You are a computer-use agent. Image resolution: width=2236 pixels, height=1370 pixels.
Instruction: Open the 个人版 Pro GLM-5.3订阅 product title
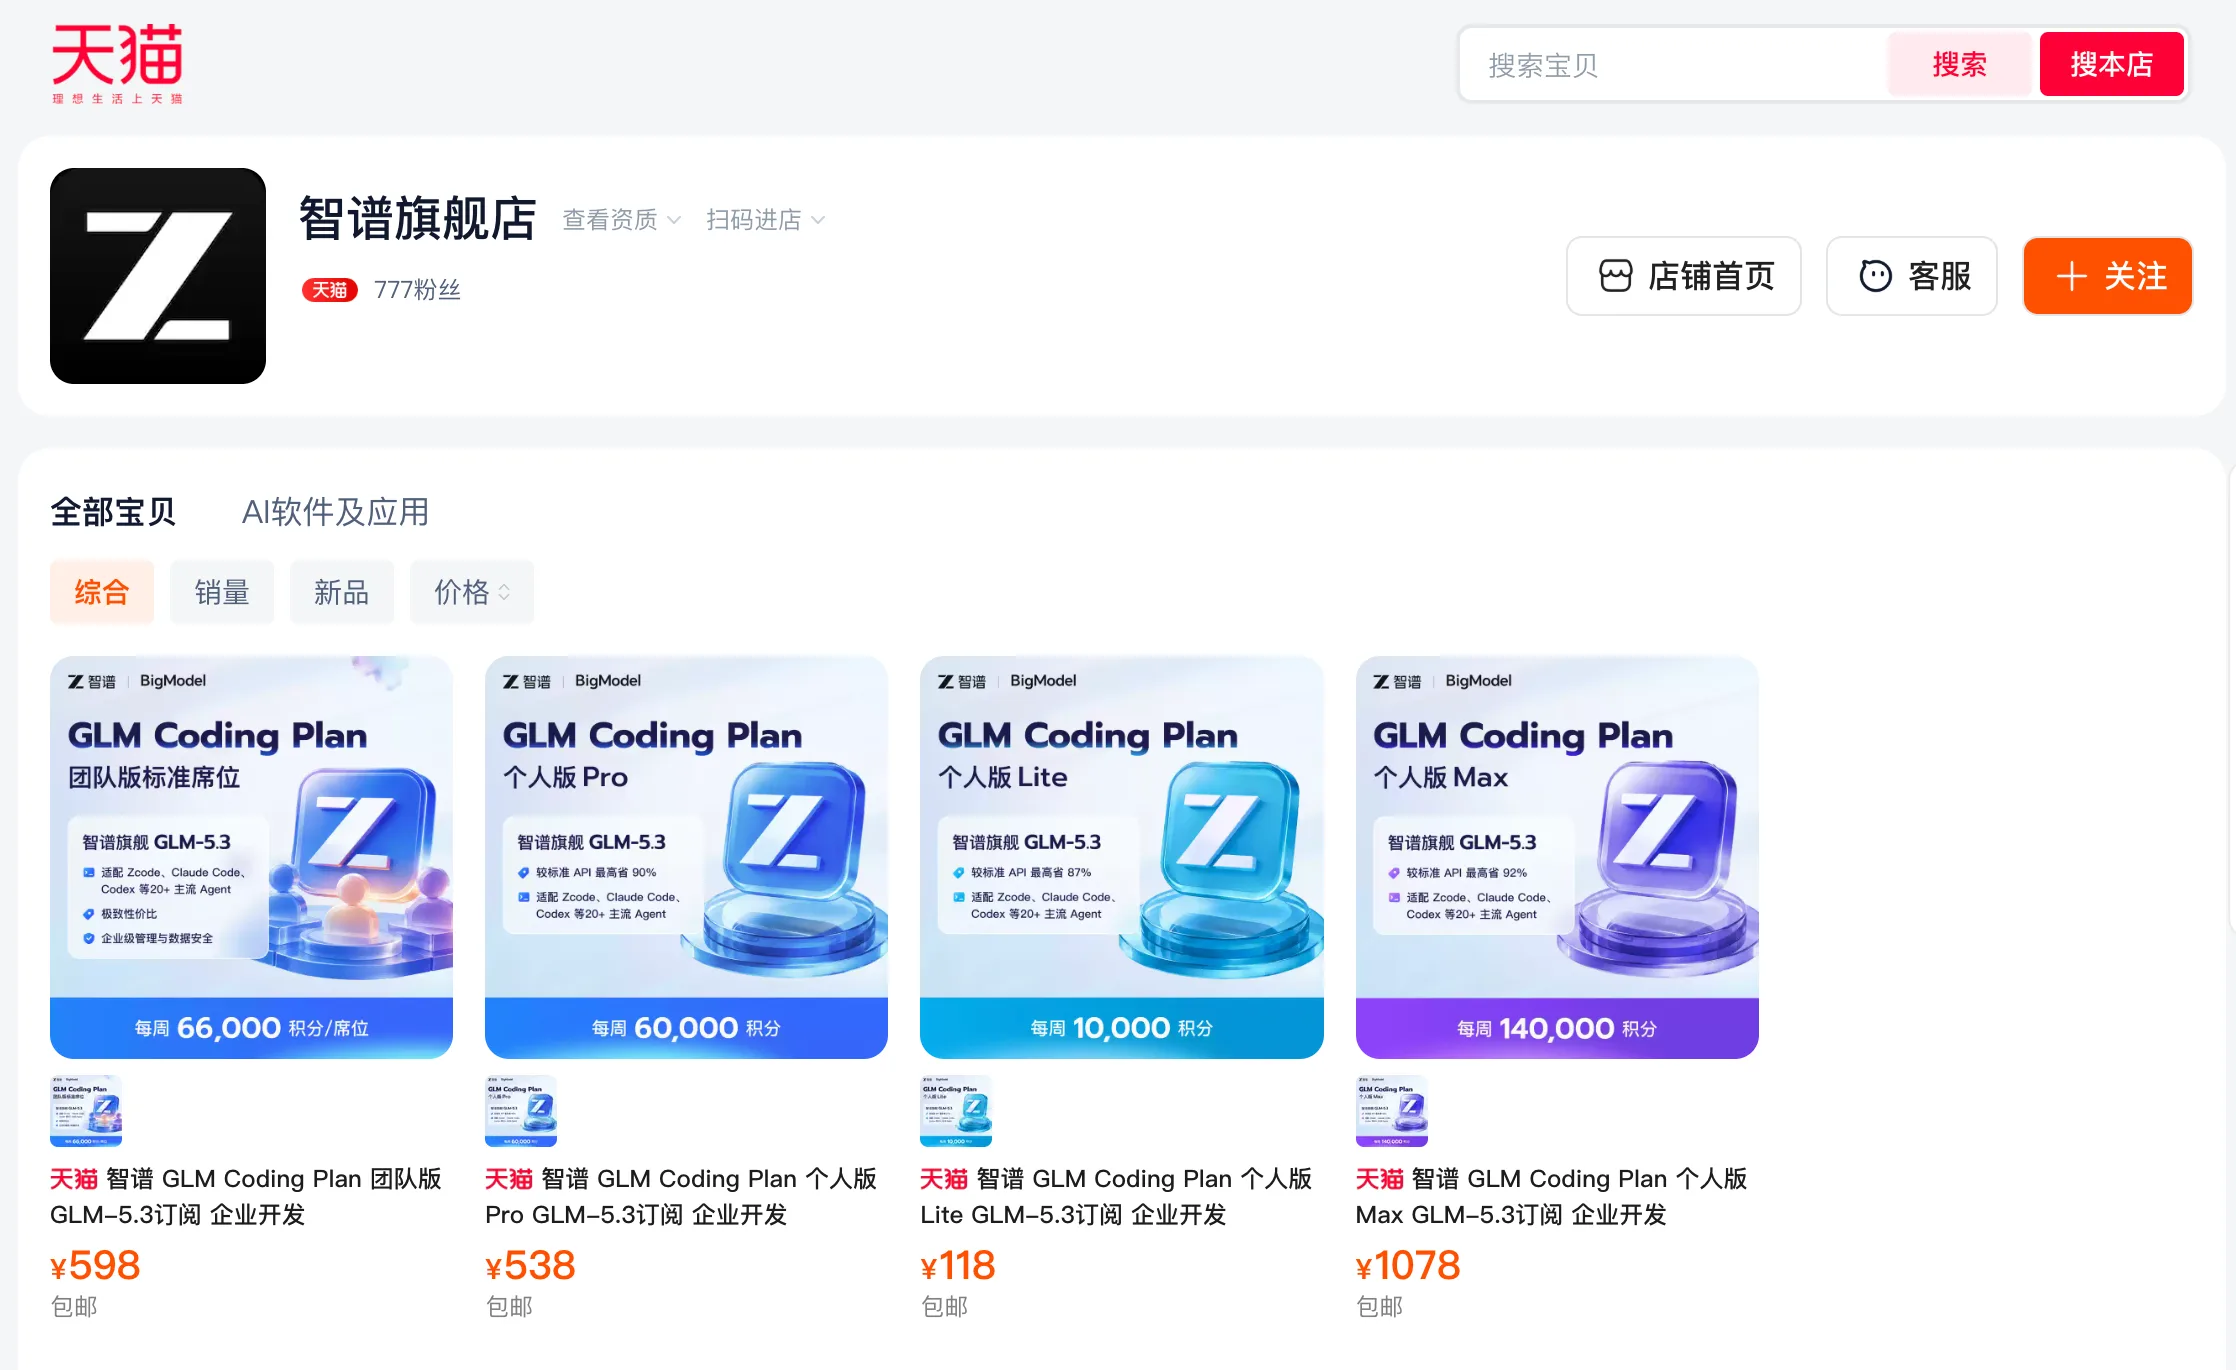click(x=682, y=1197)
